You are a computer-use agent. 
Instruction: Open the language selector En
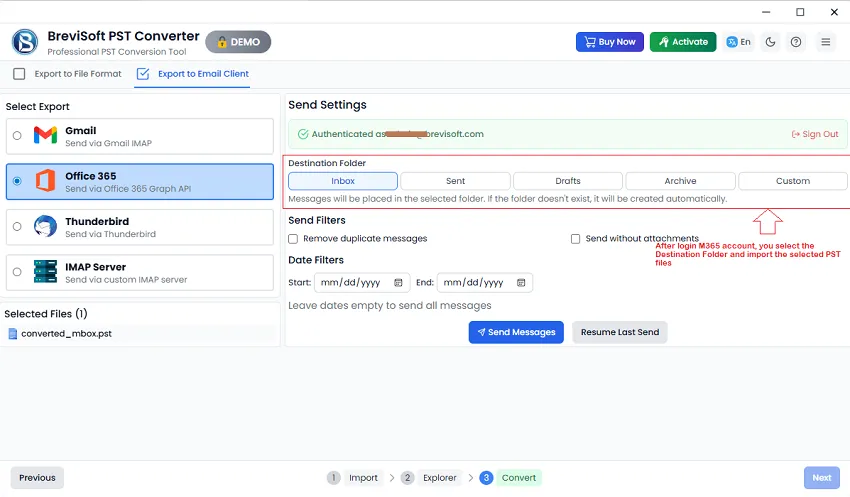739,42
